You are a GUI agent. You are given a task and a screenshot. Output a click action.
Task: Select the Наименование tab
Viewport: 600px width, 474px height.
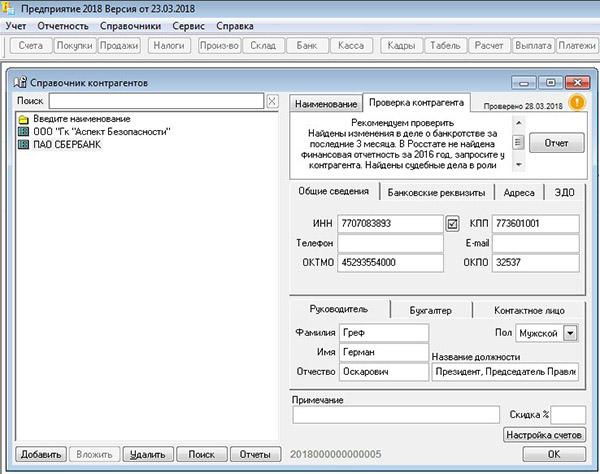pyautogui.click(x=325, y=104)
